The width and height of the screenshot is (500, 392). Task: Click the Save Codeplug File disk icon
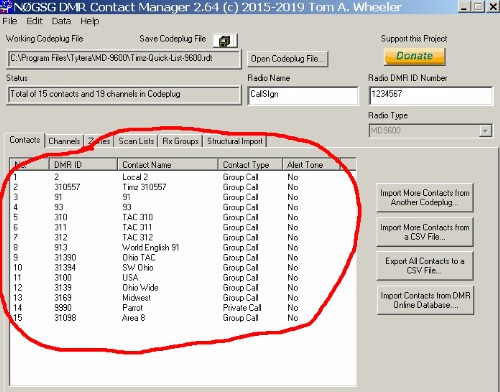(225, 41)
